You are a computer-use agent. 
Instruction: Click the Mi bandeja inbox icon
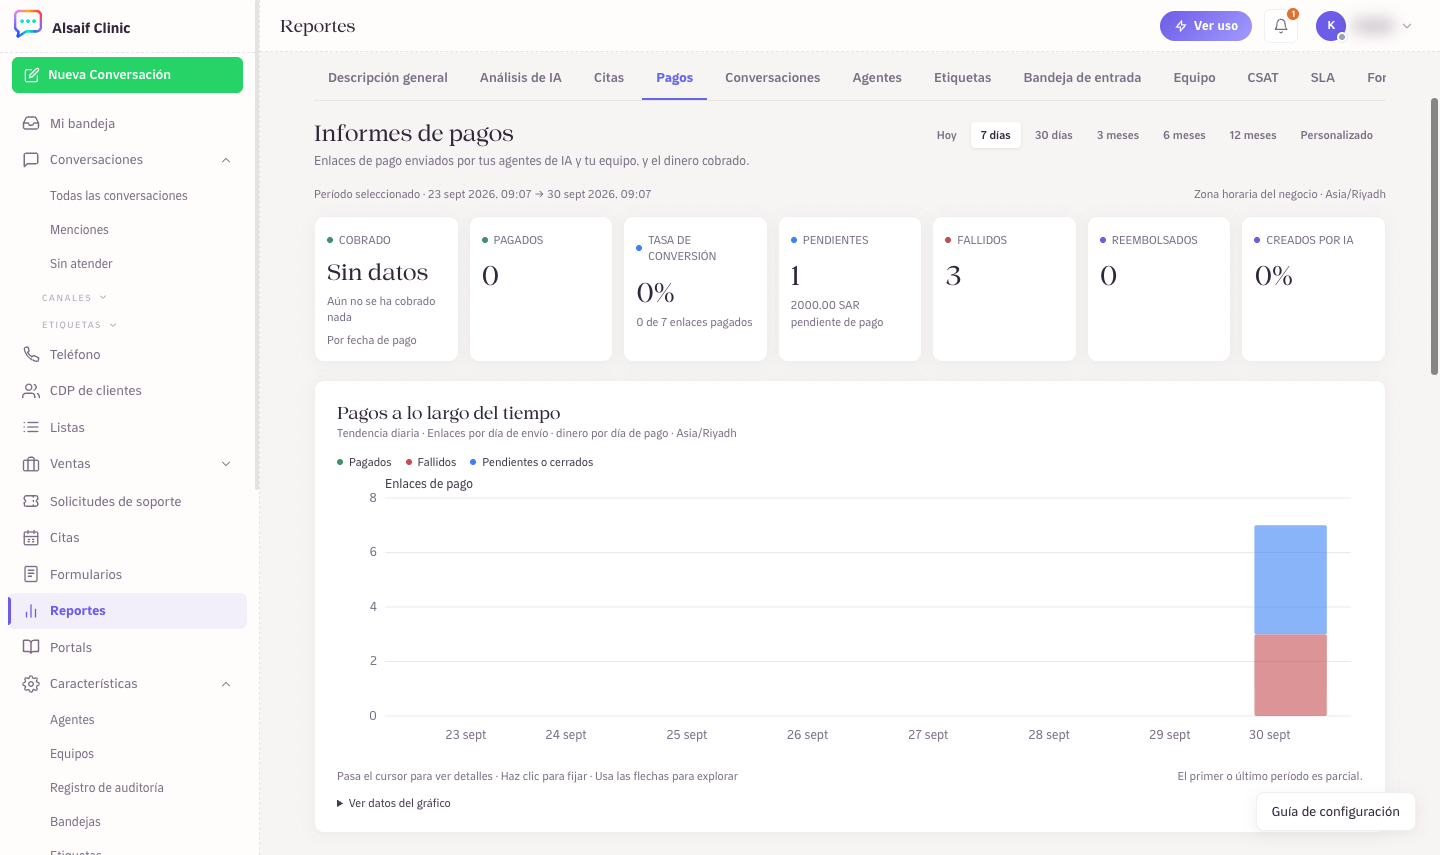coord(31,123)
